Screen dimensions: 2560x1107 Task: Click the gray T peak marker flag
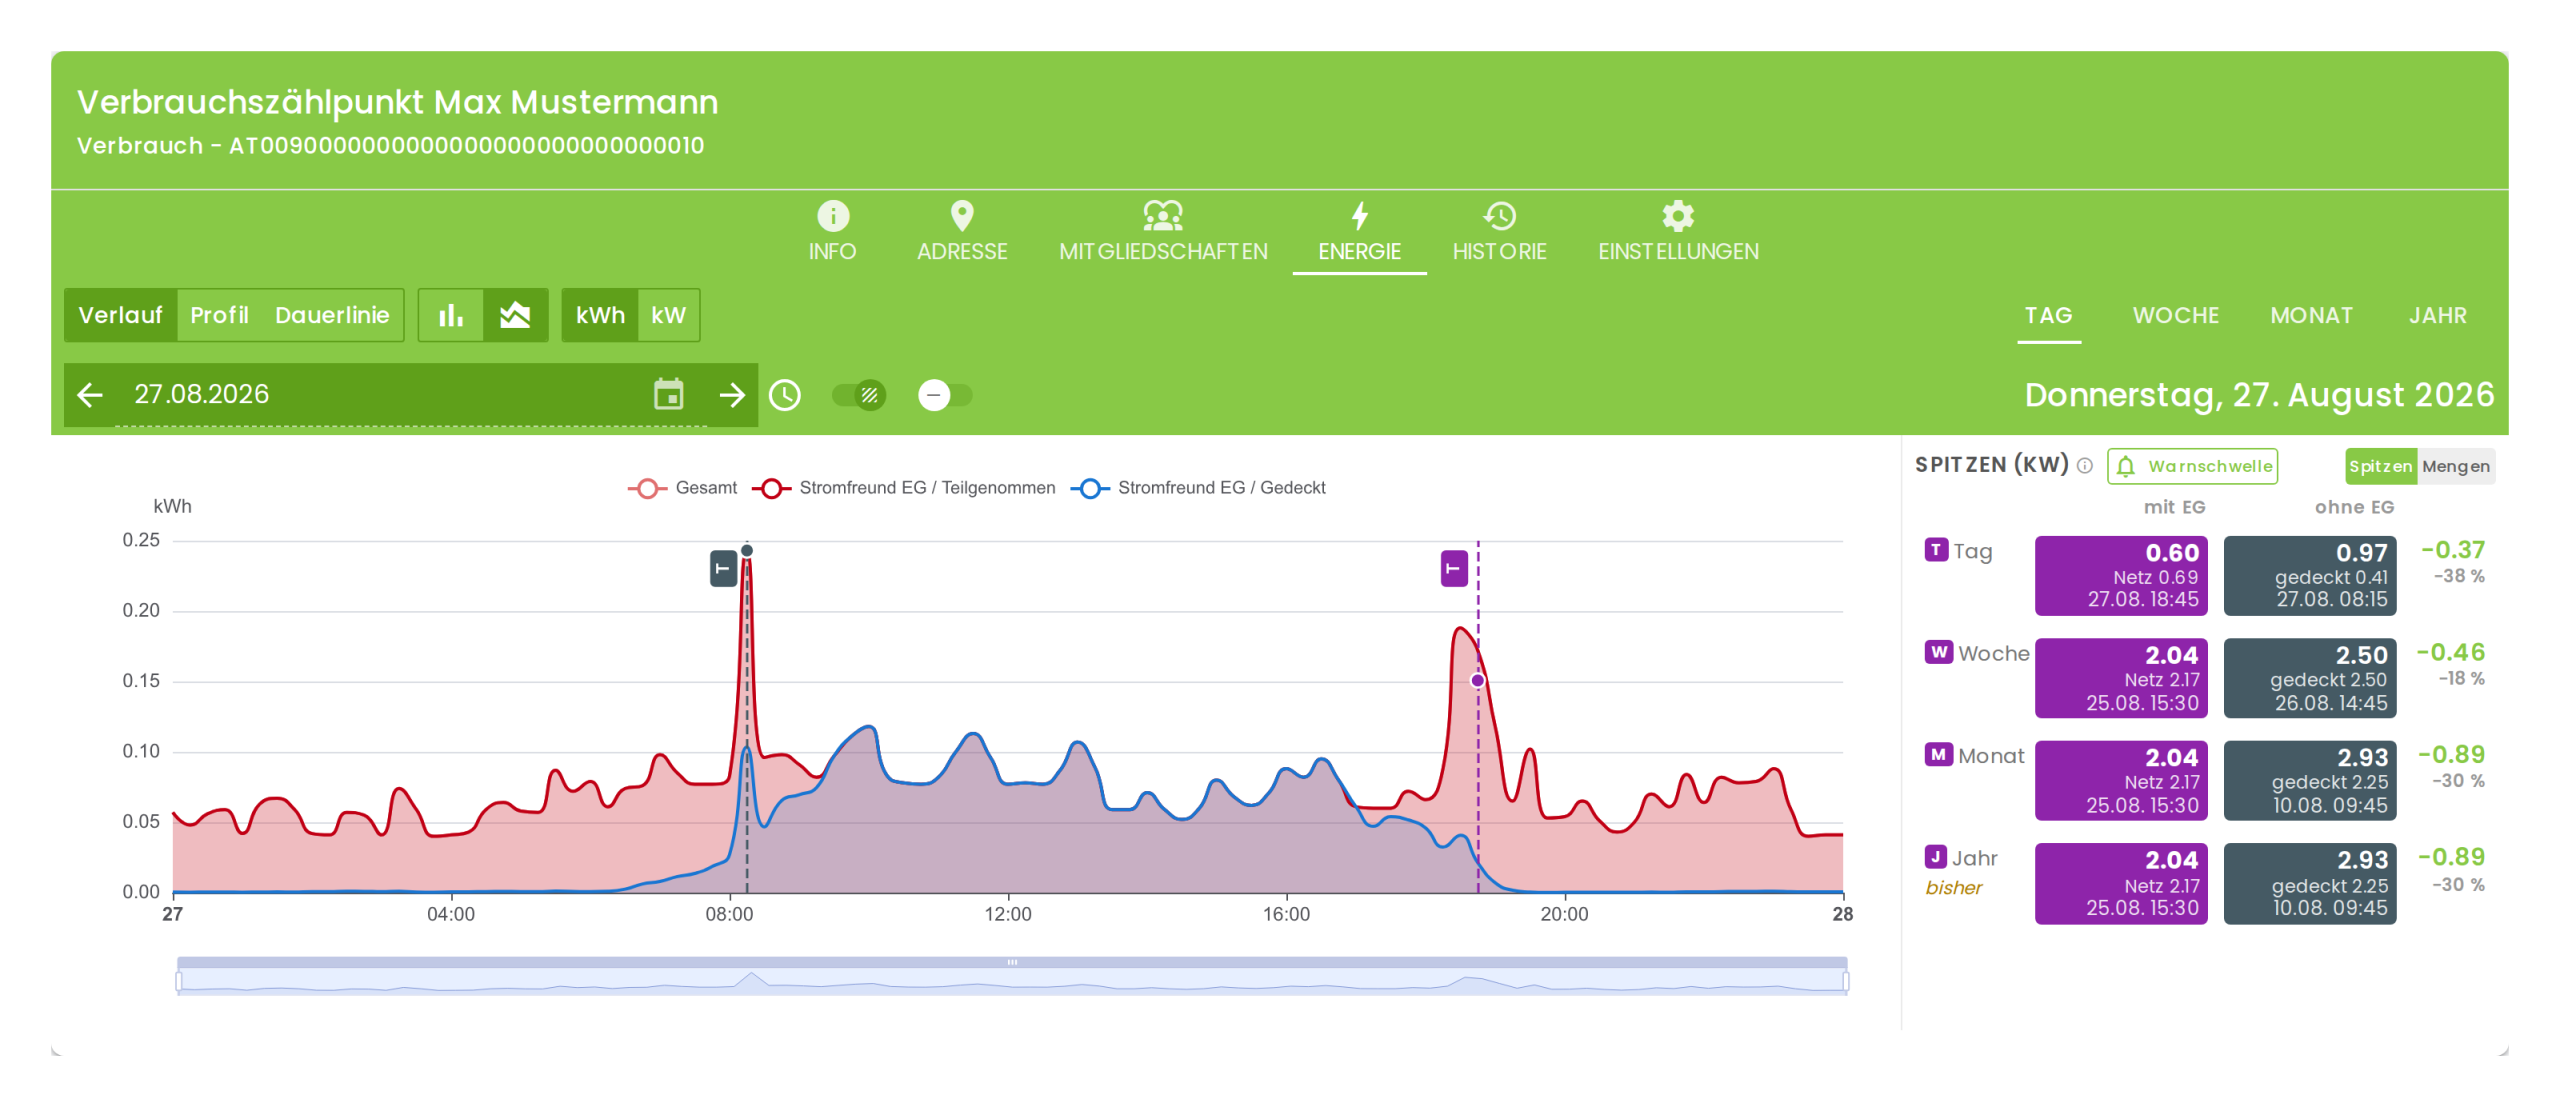[723, 569]
